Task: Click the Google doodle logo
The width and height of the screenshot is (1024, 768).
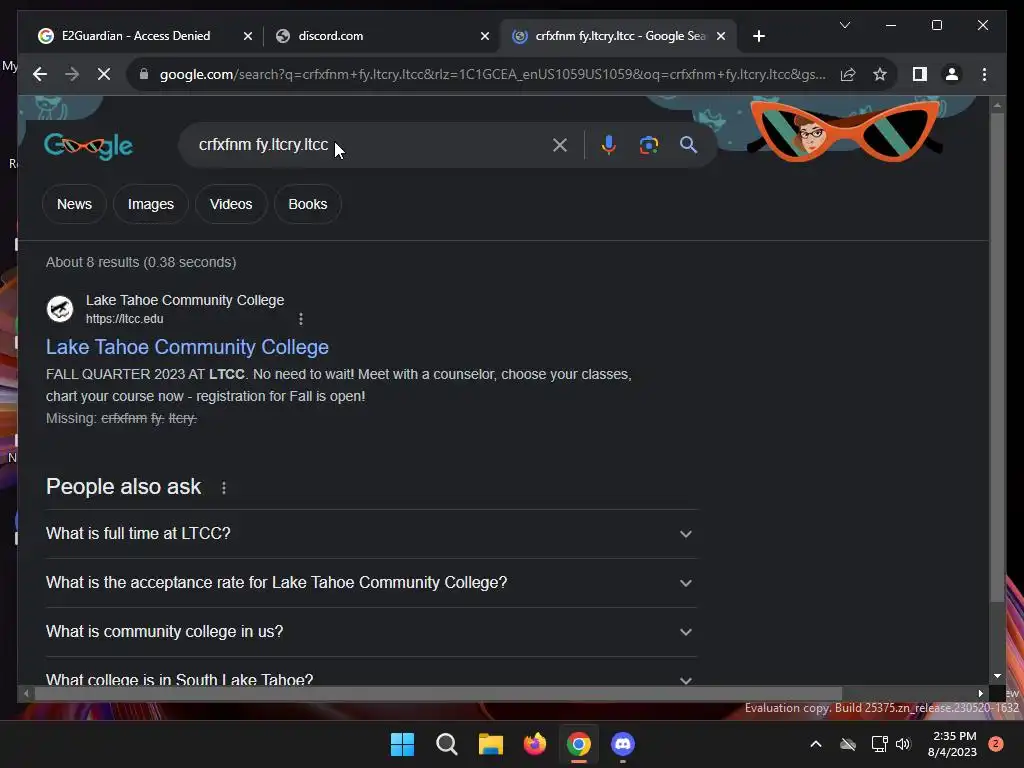Action: 88,145
